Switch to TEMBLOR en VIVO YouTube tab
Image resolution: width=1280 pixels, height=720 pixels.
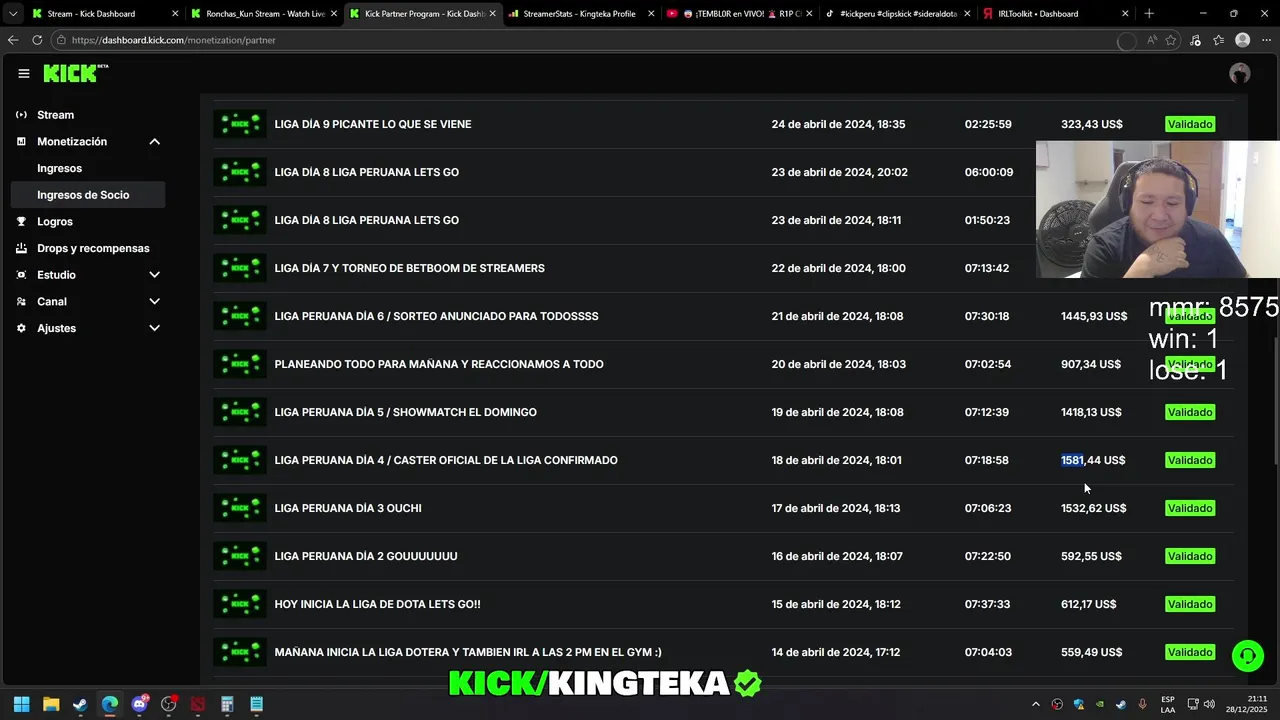pos(739,14)
